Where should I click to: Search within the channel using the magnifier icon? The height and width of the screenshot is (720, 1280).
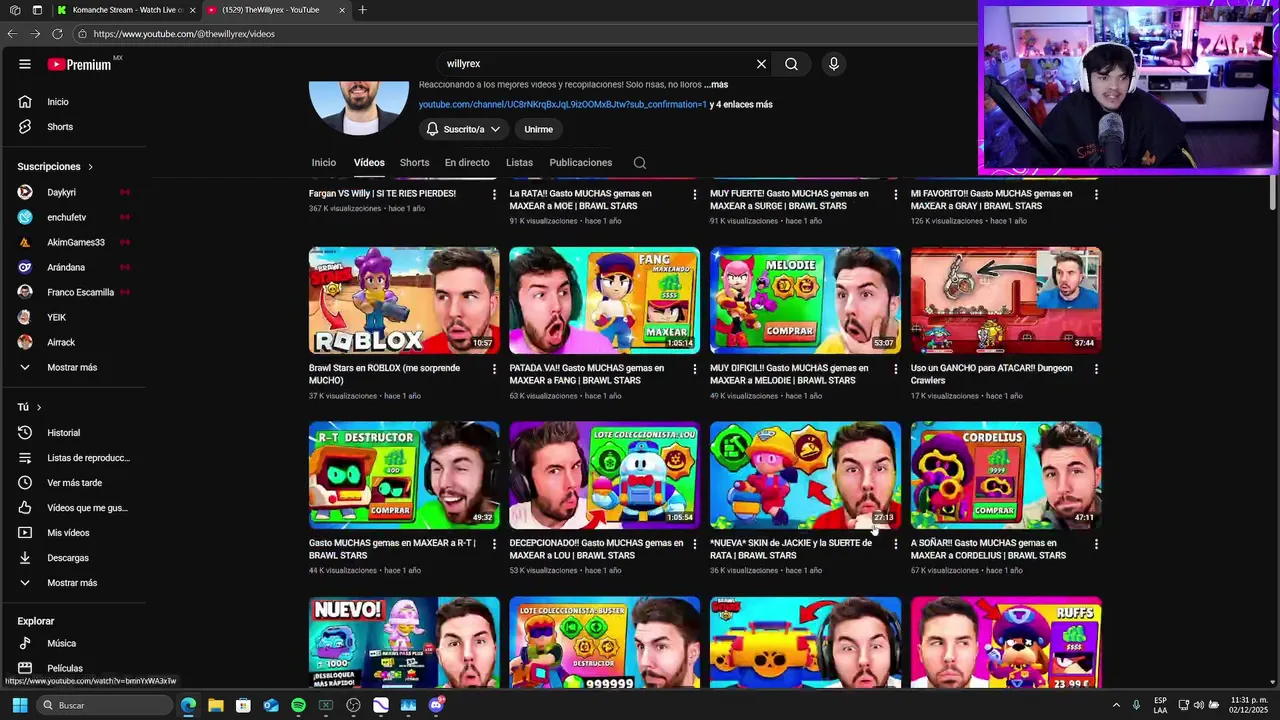[640, 163]
